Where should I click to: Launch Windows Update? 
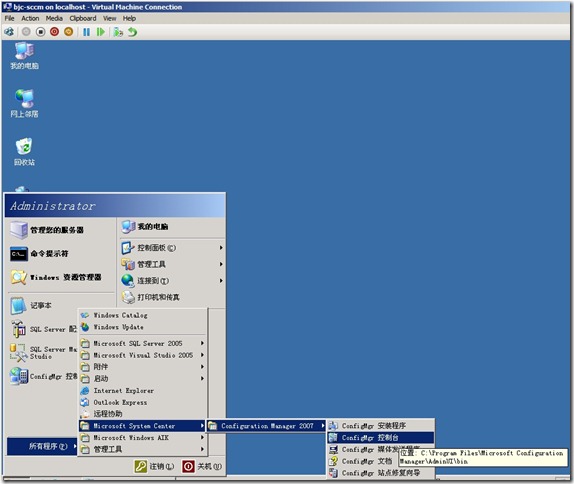tap(143, 327)
